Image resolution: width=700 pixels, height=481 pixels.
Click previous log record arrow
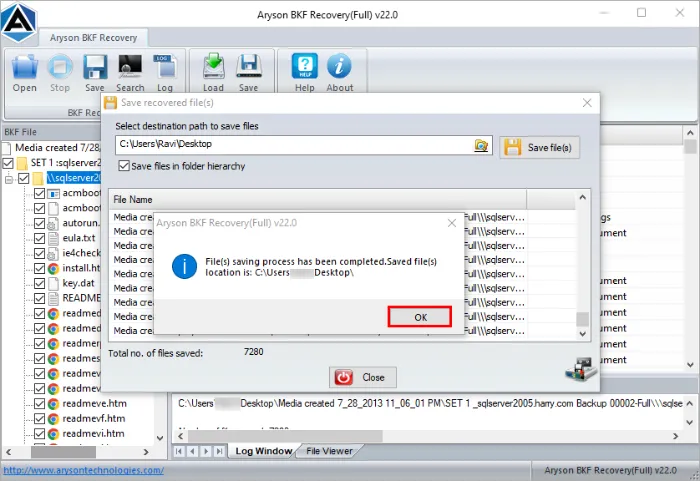click(x=192, y=451)
